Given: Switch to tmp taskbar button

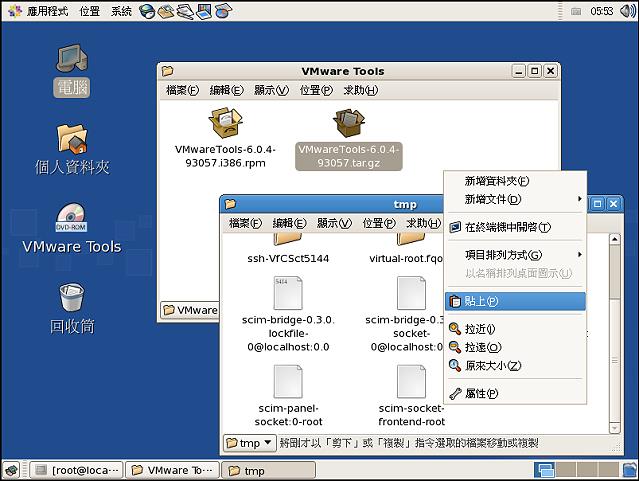Looking at the screenshot, I should [x=269, y=470].
